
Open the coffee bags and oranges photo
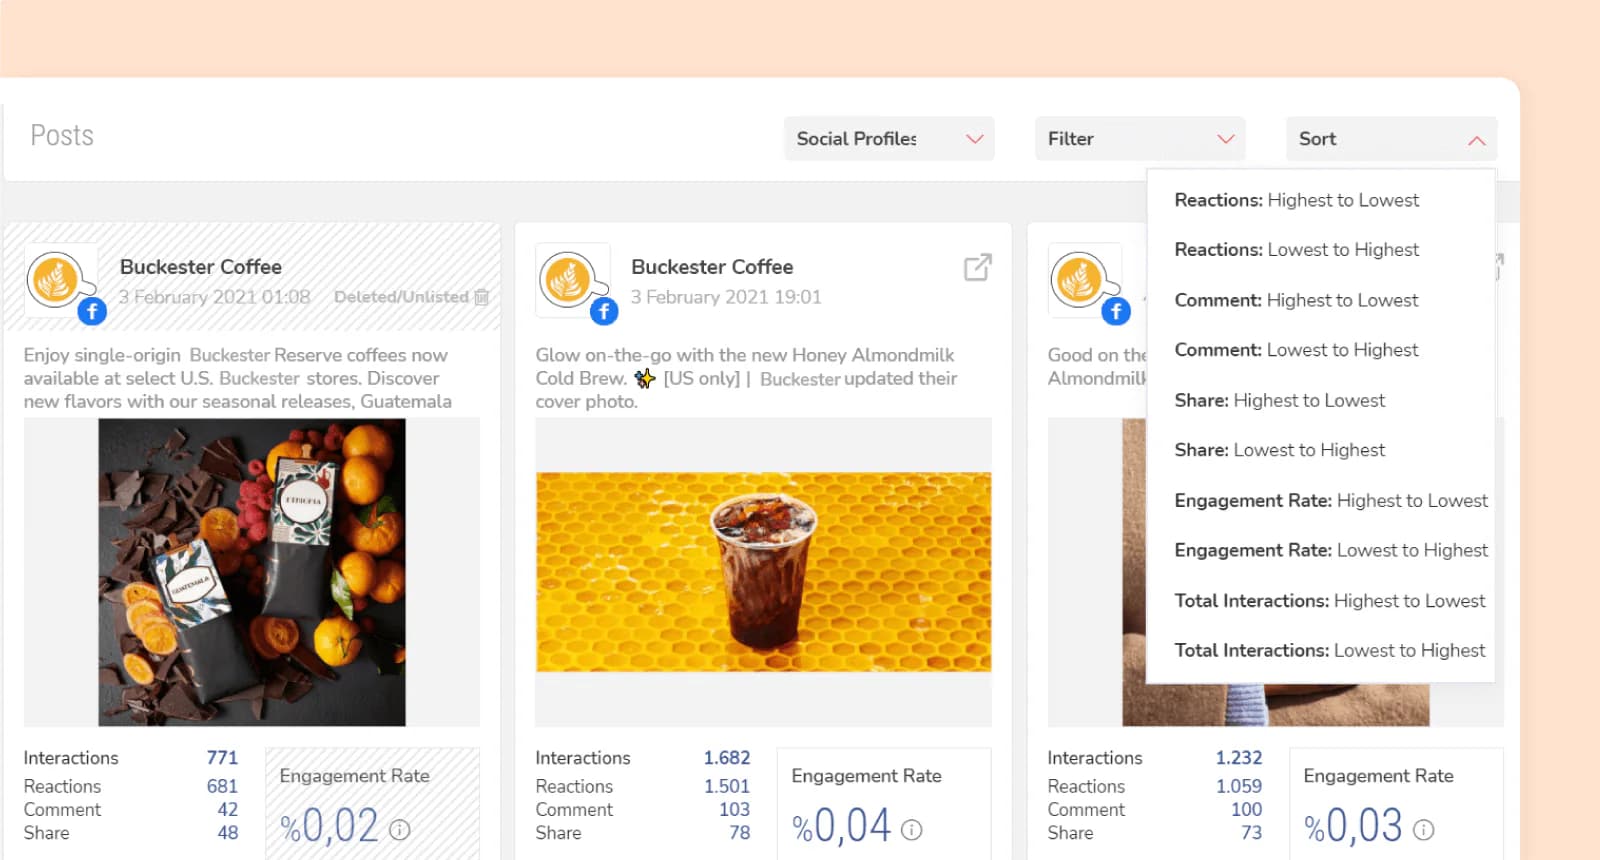tap(252, 572)
